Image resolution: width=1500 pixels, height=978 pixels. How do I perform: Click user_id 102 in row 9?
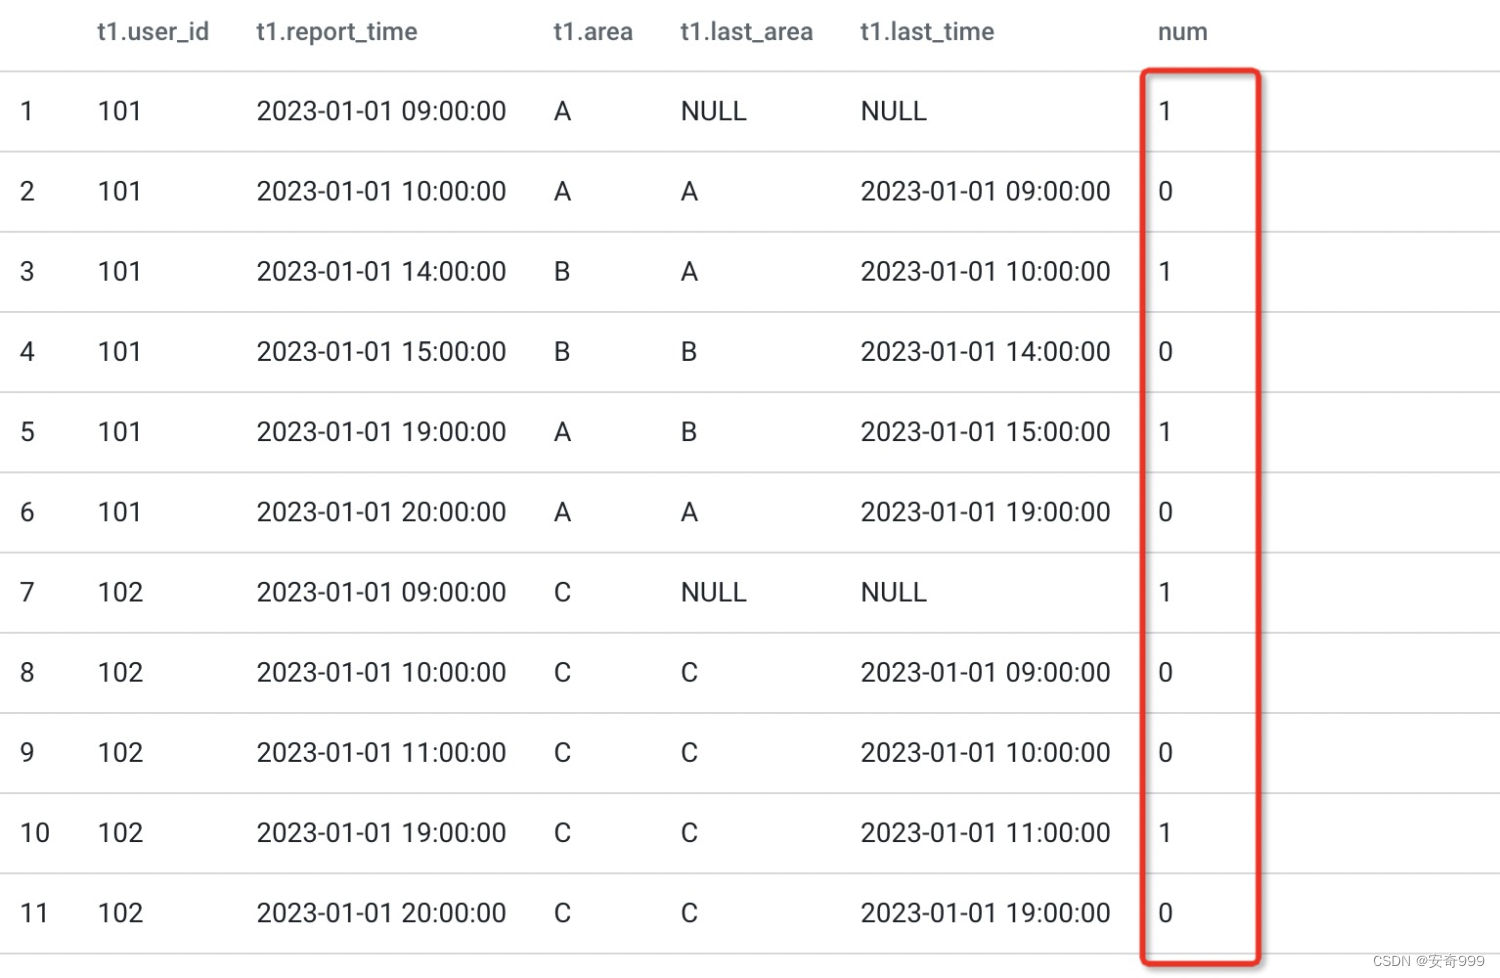[x=121, y=752]
